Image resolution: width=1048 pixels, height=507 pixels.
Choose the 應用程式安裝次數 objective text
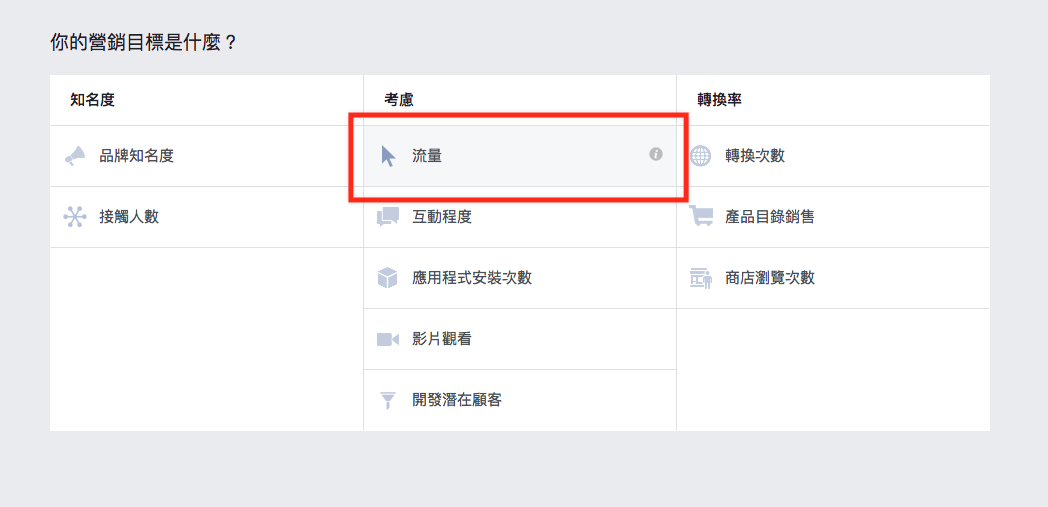(x=472, y=278)
